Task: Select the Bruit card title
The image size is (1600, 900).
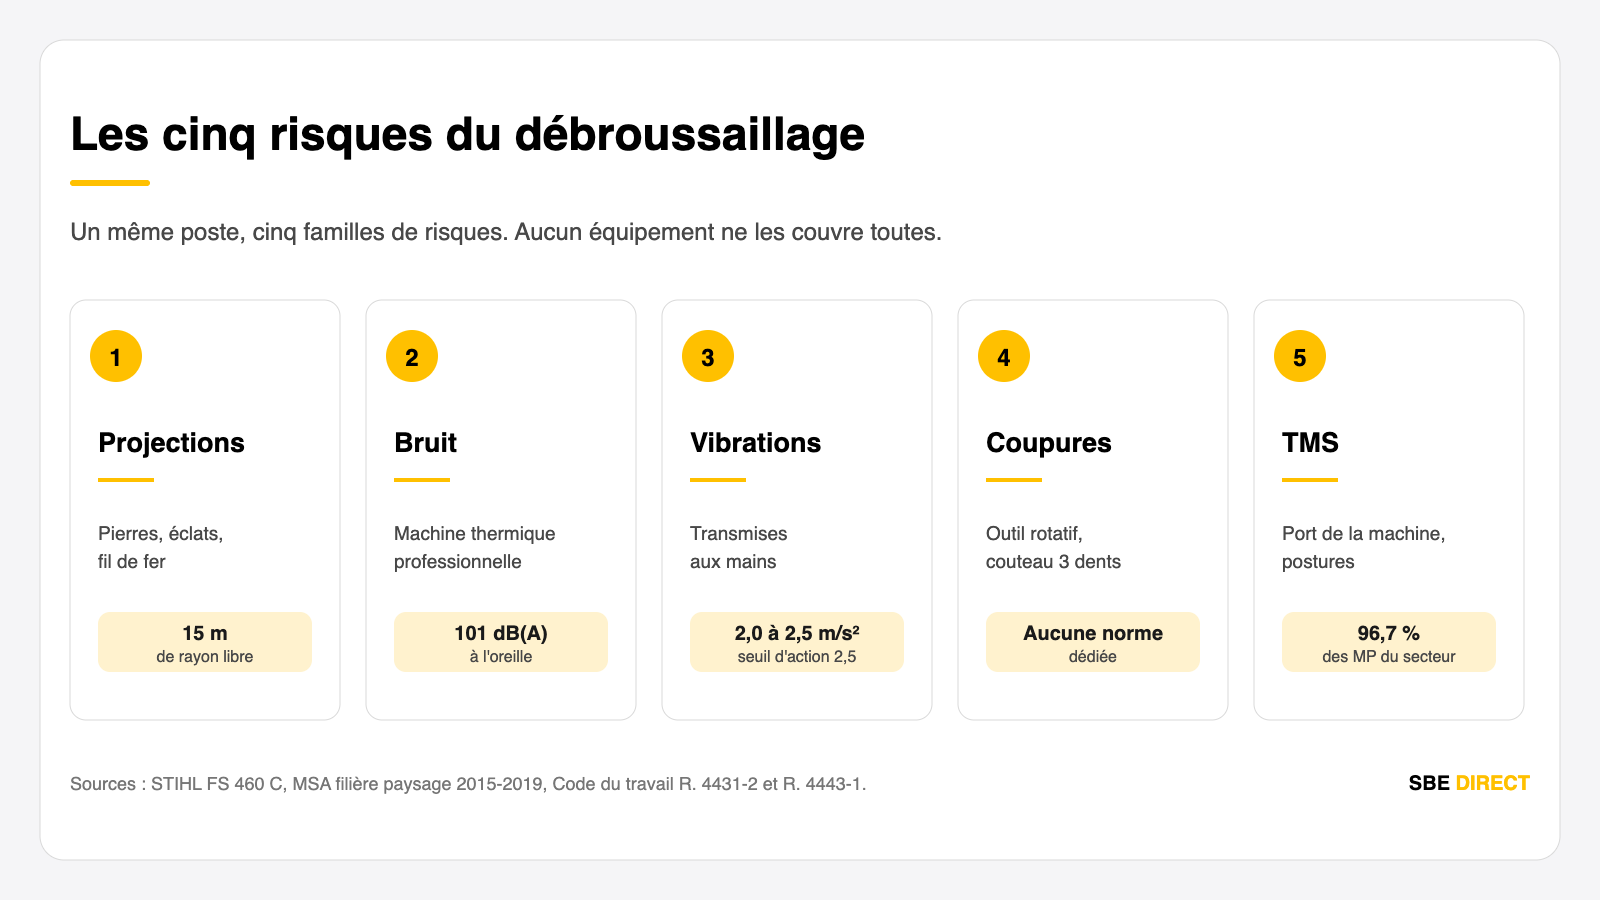Action: [x=425, y=443]
